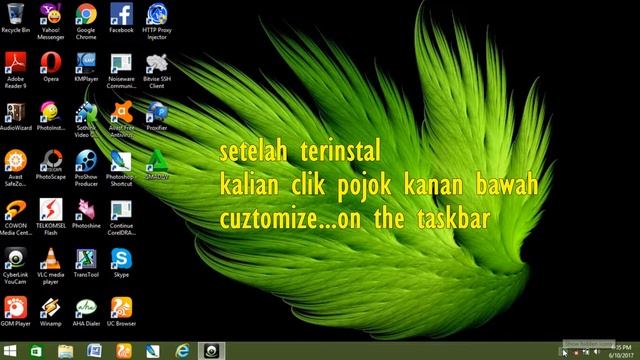The image size is (640, 360).
Task: Select the Skype desktop icon
Action: click(121, 263)
